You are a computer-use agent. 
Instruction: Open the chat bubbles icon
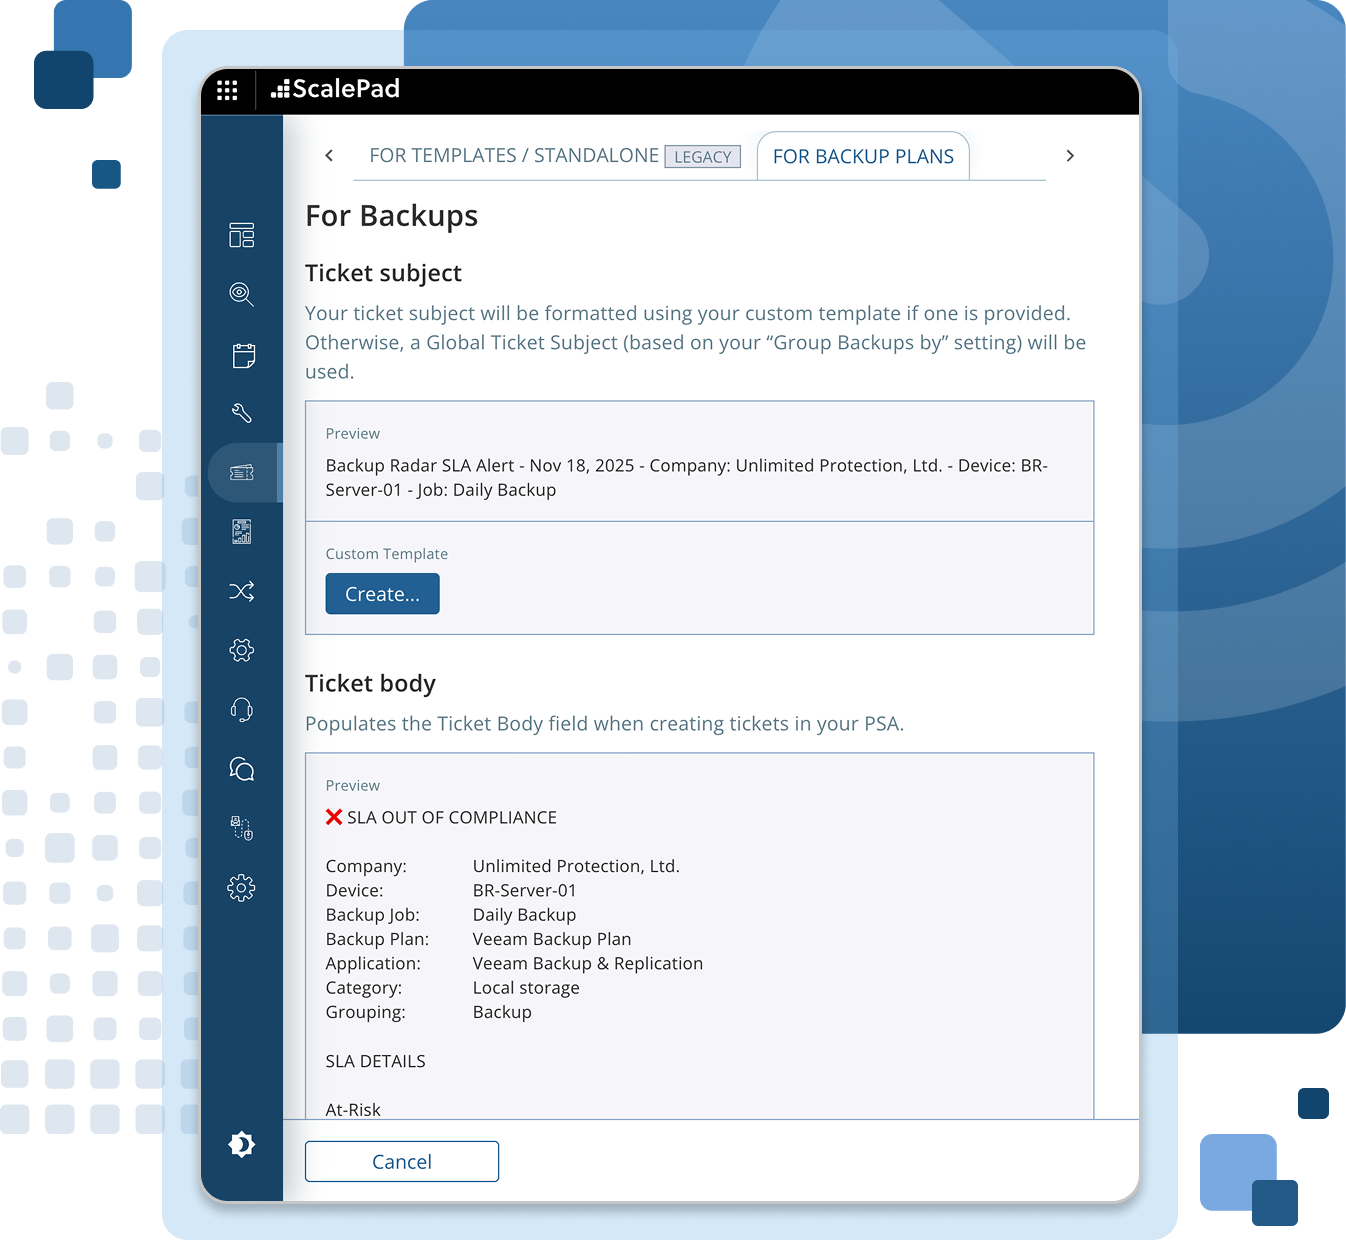pos(242,769)
